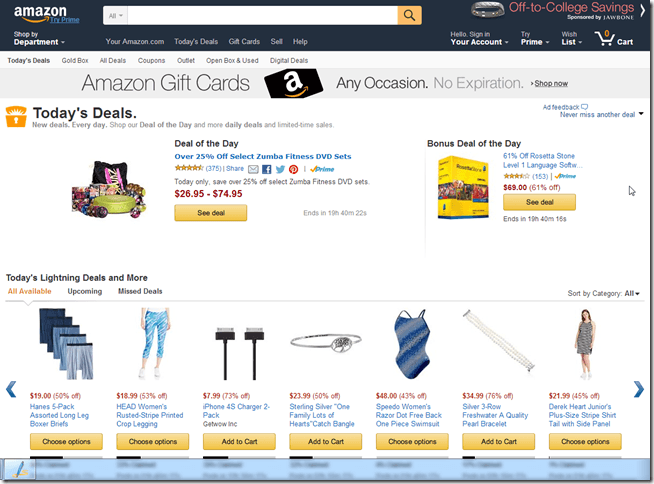This screenshot has width=654, height=484.
Task: Expand the Never miss another deal menu
Action: click(x=601, y=114)
